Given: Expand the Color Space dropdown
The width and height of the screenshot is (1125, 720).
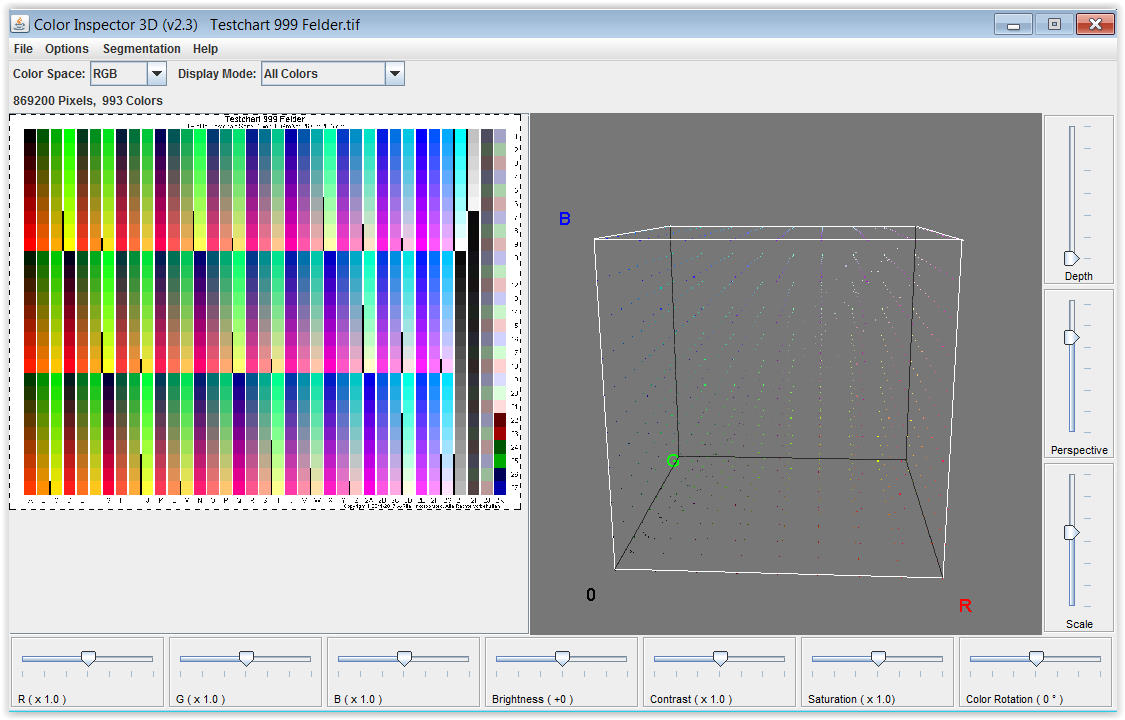Looking at the screenshot, I should click(x=156, y=73).
